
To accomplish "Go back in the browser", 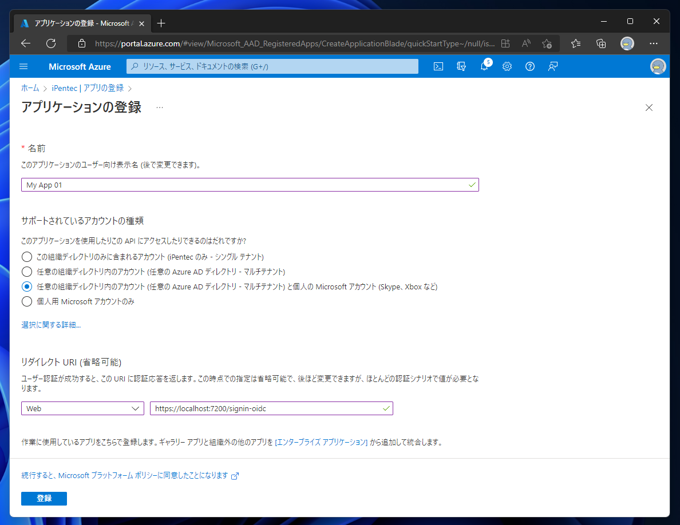I will [26, 43].
